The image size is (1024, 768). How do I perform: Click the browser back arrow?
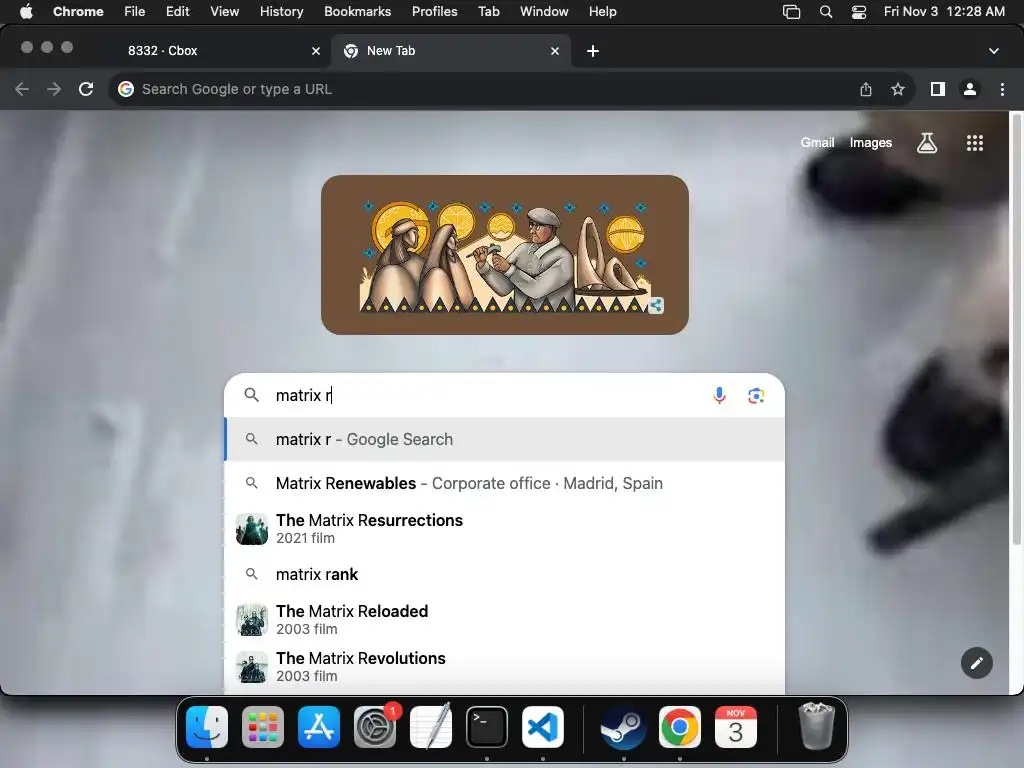(22, 89)
